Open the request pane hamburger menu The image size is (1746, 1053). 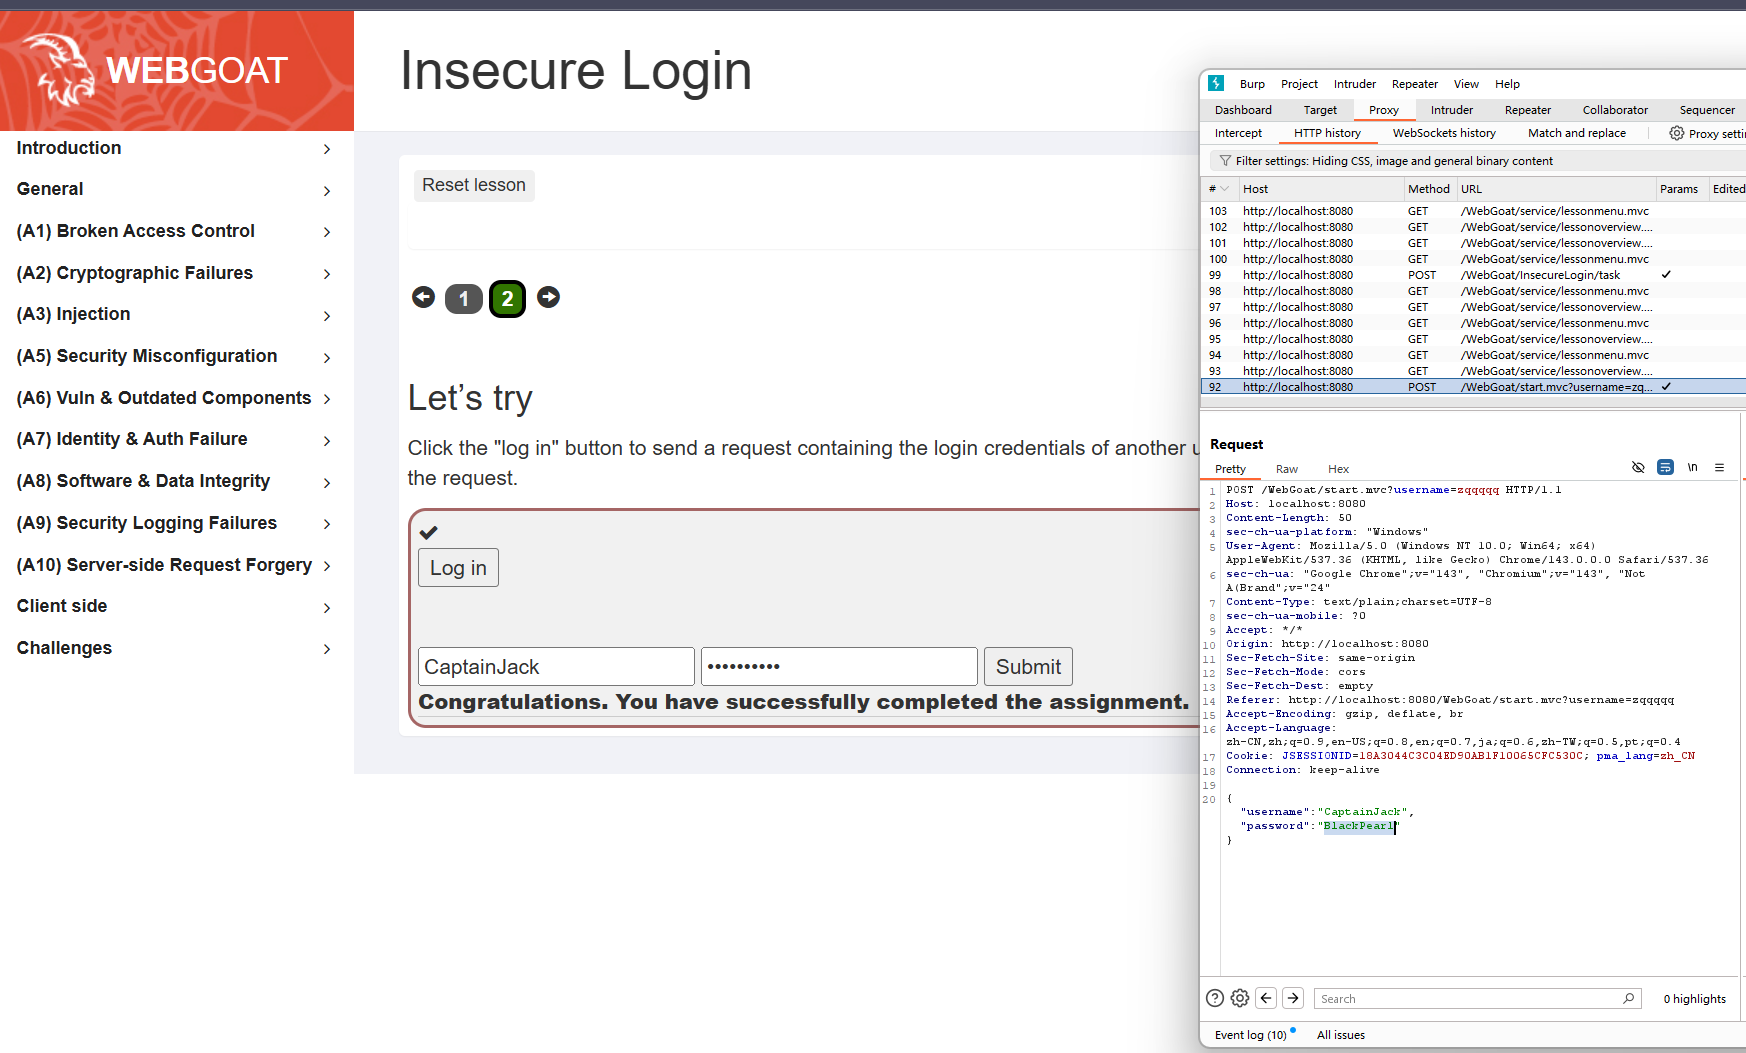click(x=1719, y=468)
